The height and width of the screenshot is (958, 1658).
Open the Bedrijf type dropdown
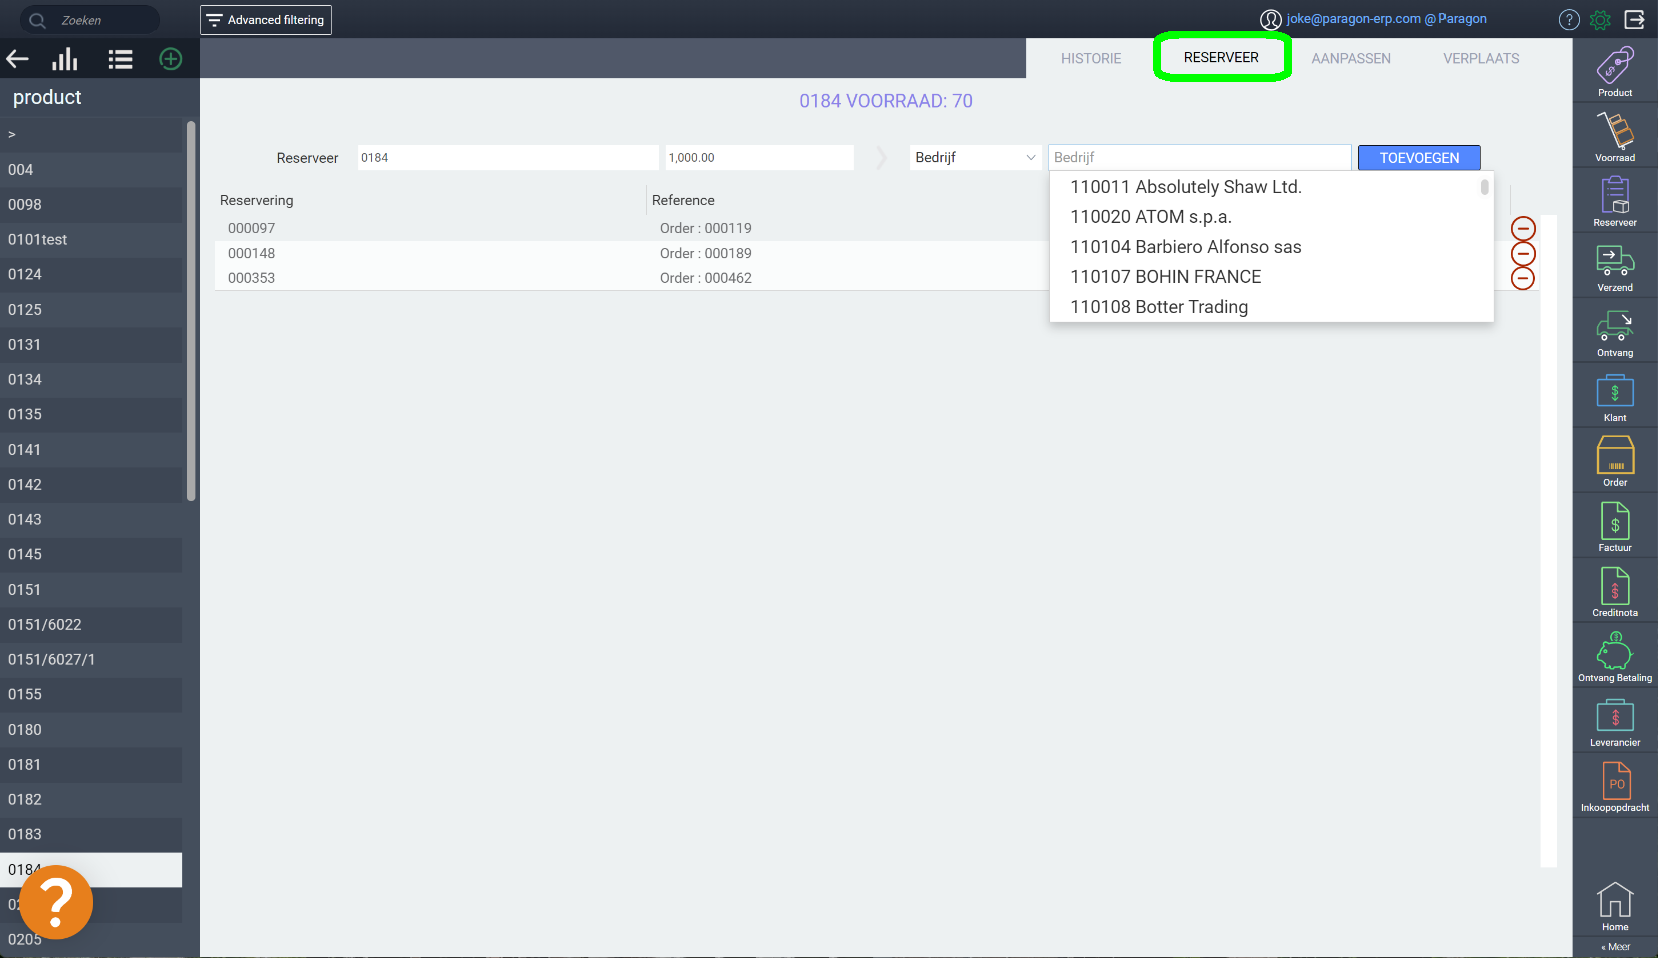(975, 157)
